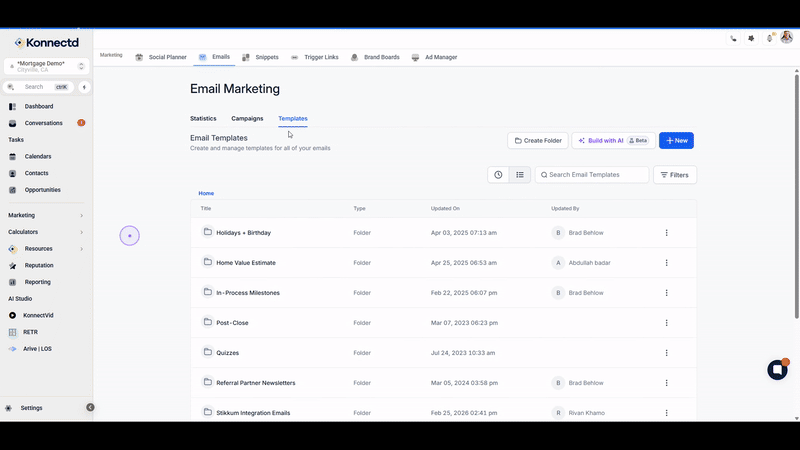
Task: Switch to Trigger Links tab
Action: (315, 57)
